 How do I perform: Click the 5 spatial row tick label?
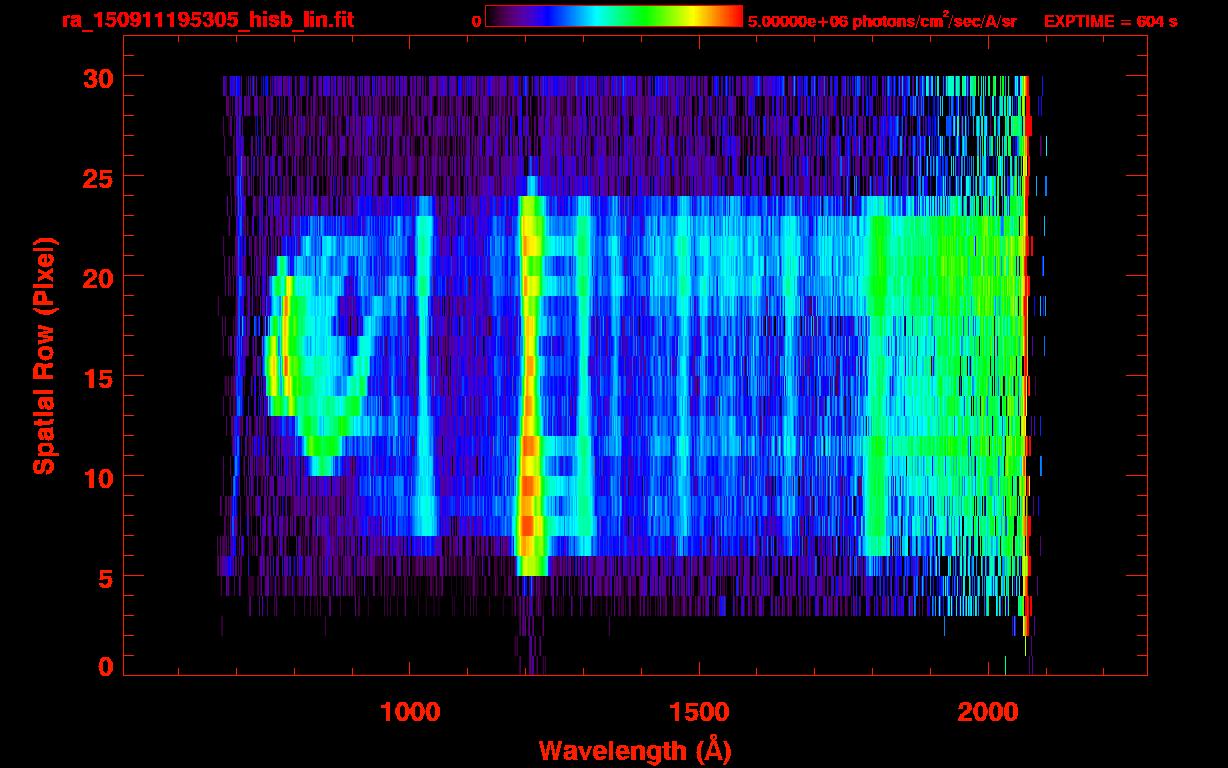point(106,577)
